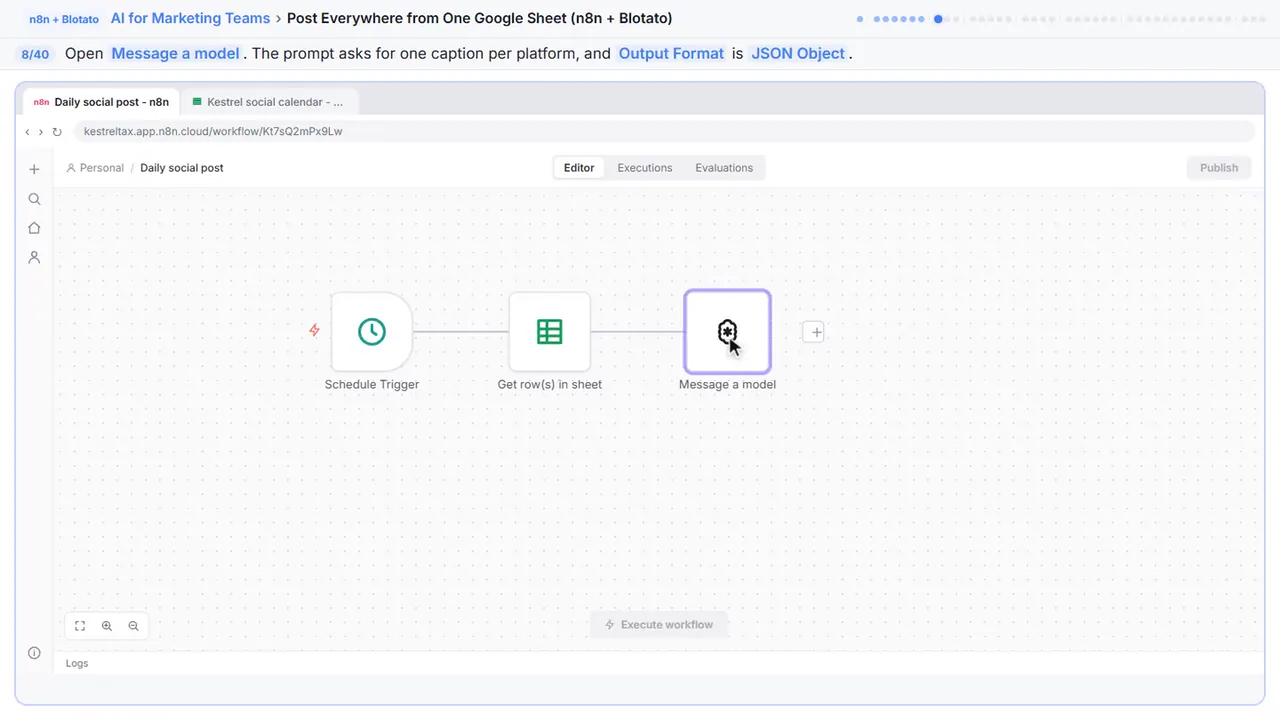Select the Schedule Trigger clock node

(372, 332)
